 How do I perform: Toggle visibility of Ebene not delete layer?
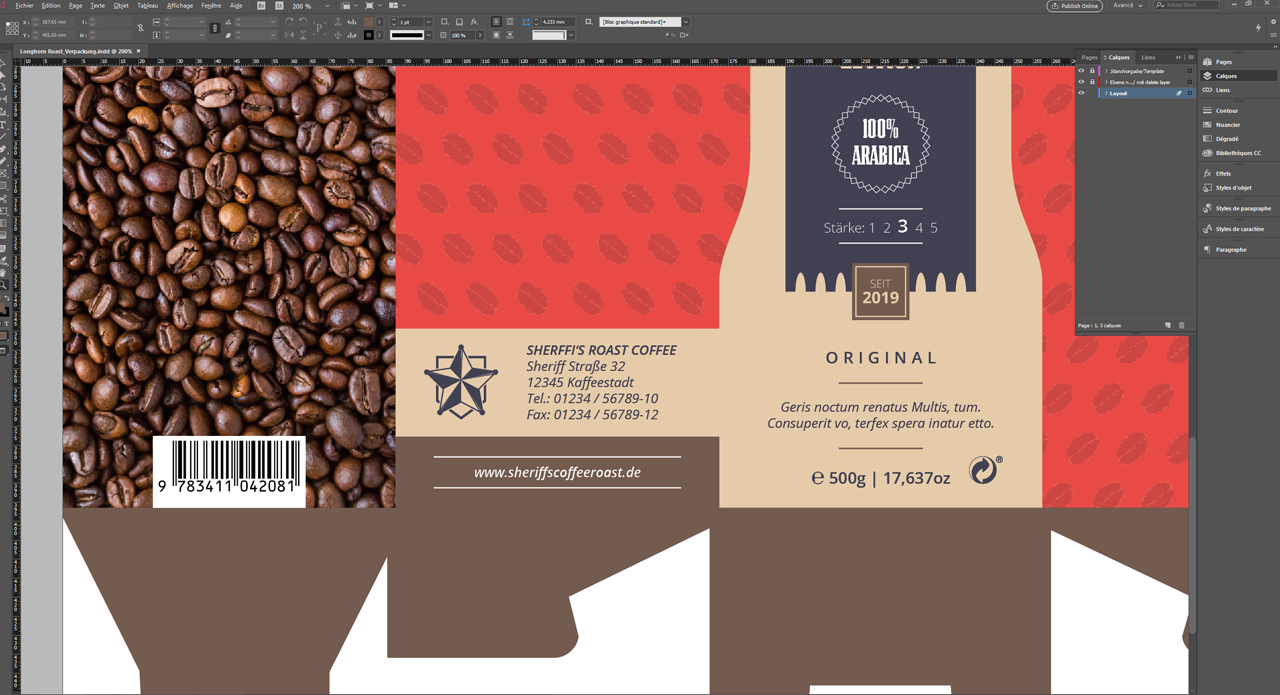(1081, 82)
